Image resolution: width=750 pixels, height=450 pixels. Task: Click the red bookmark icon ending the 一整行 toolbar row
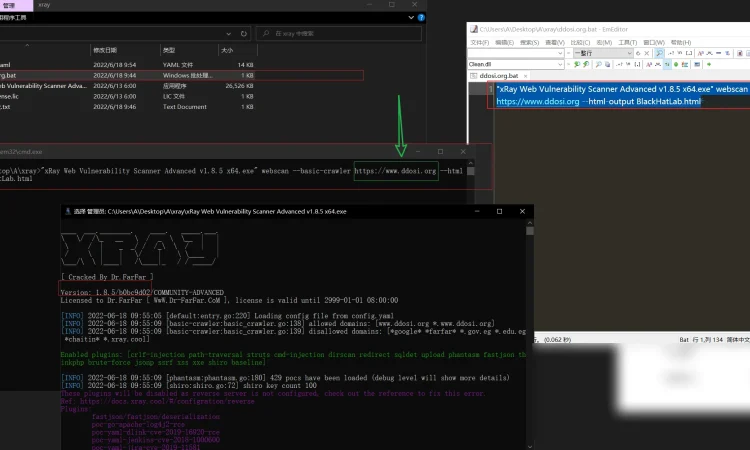pyautogui.click(x=740, y=53)
